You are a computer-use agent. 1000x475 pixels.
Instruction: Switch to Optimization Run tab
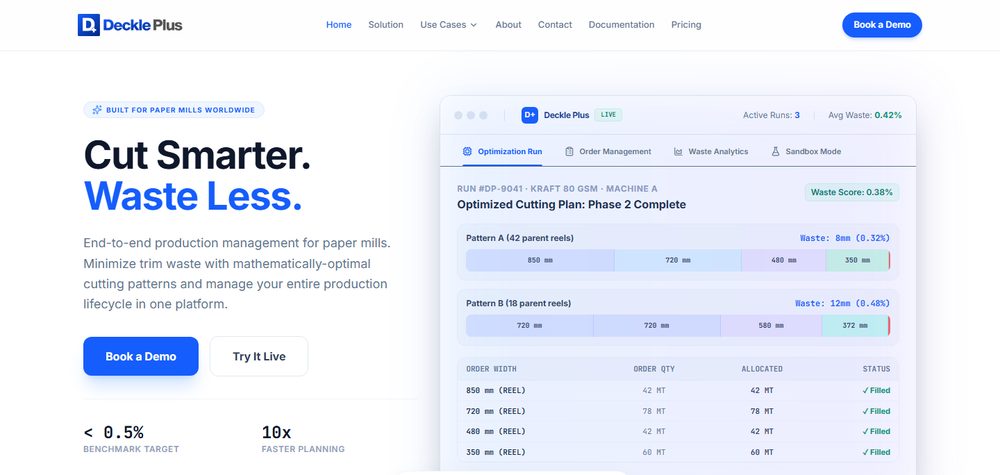503,152
